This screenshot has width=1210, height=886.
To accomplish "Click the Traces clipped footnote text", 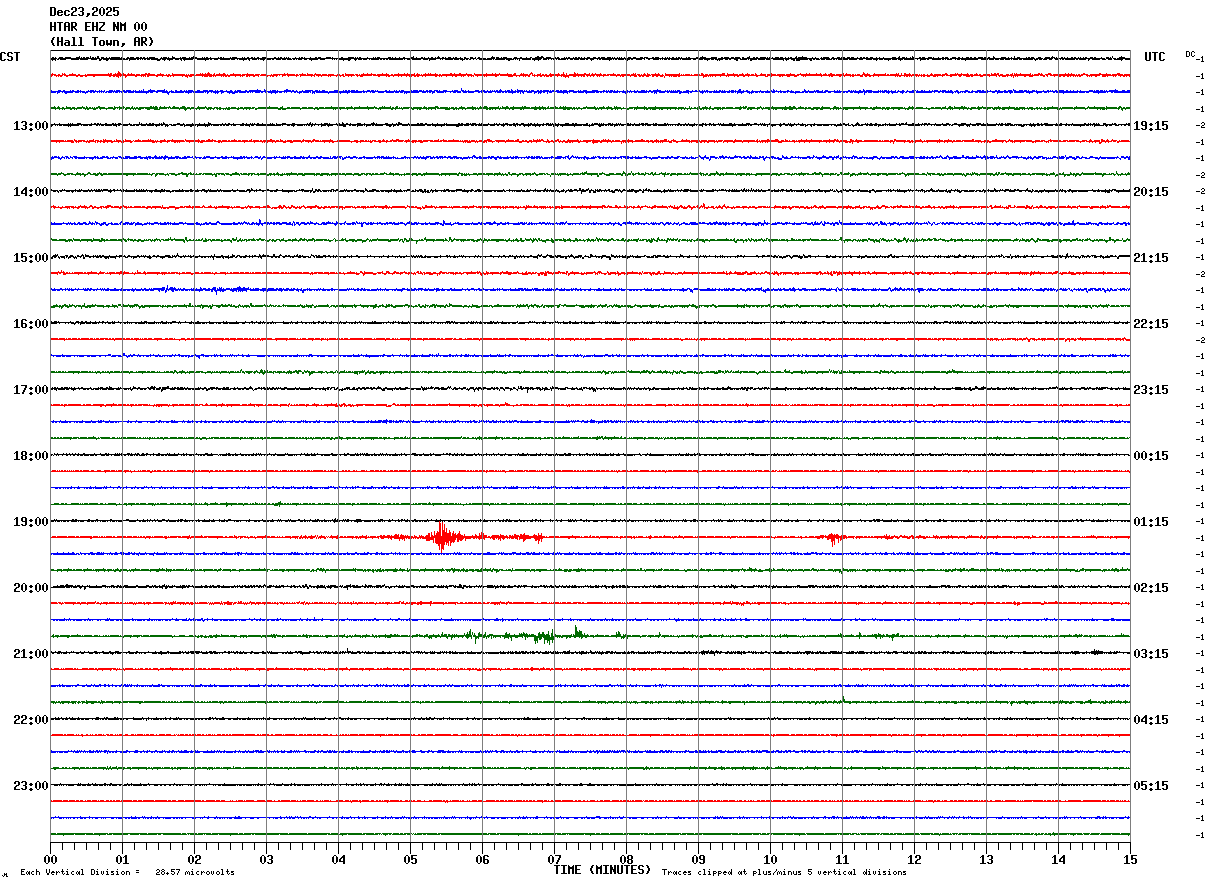I will click(784, 873).
